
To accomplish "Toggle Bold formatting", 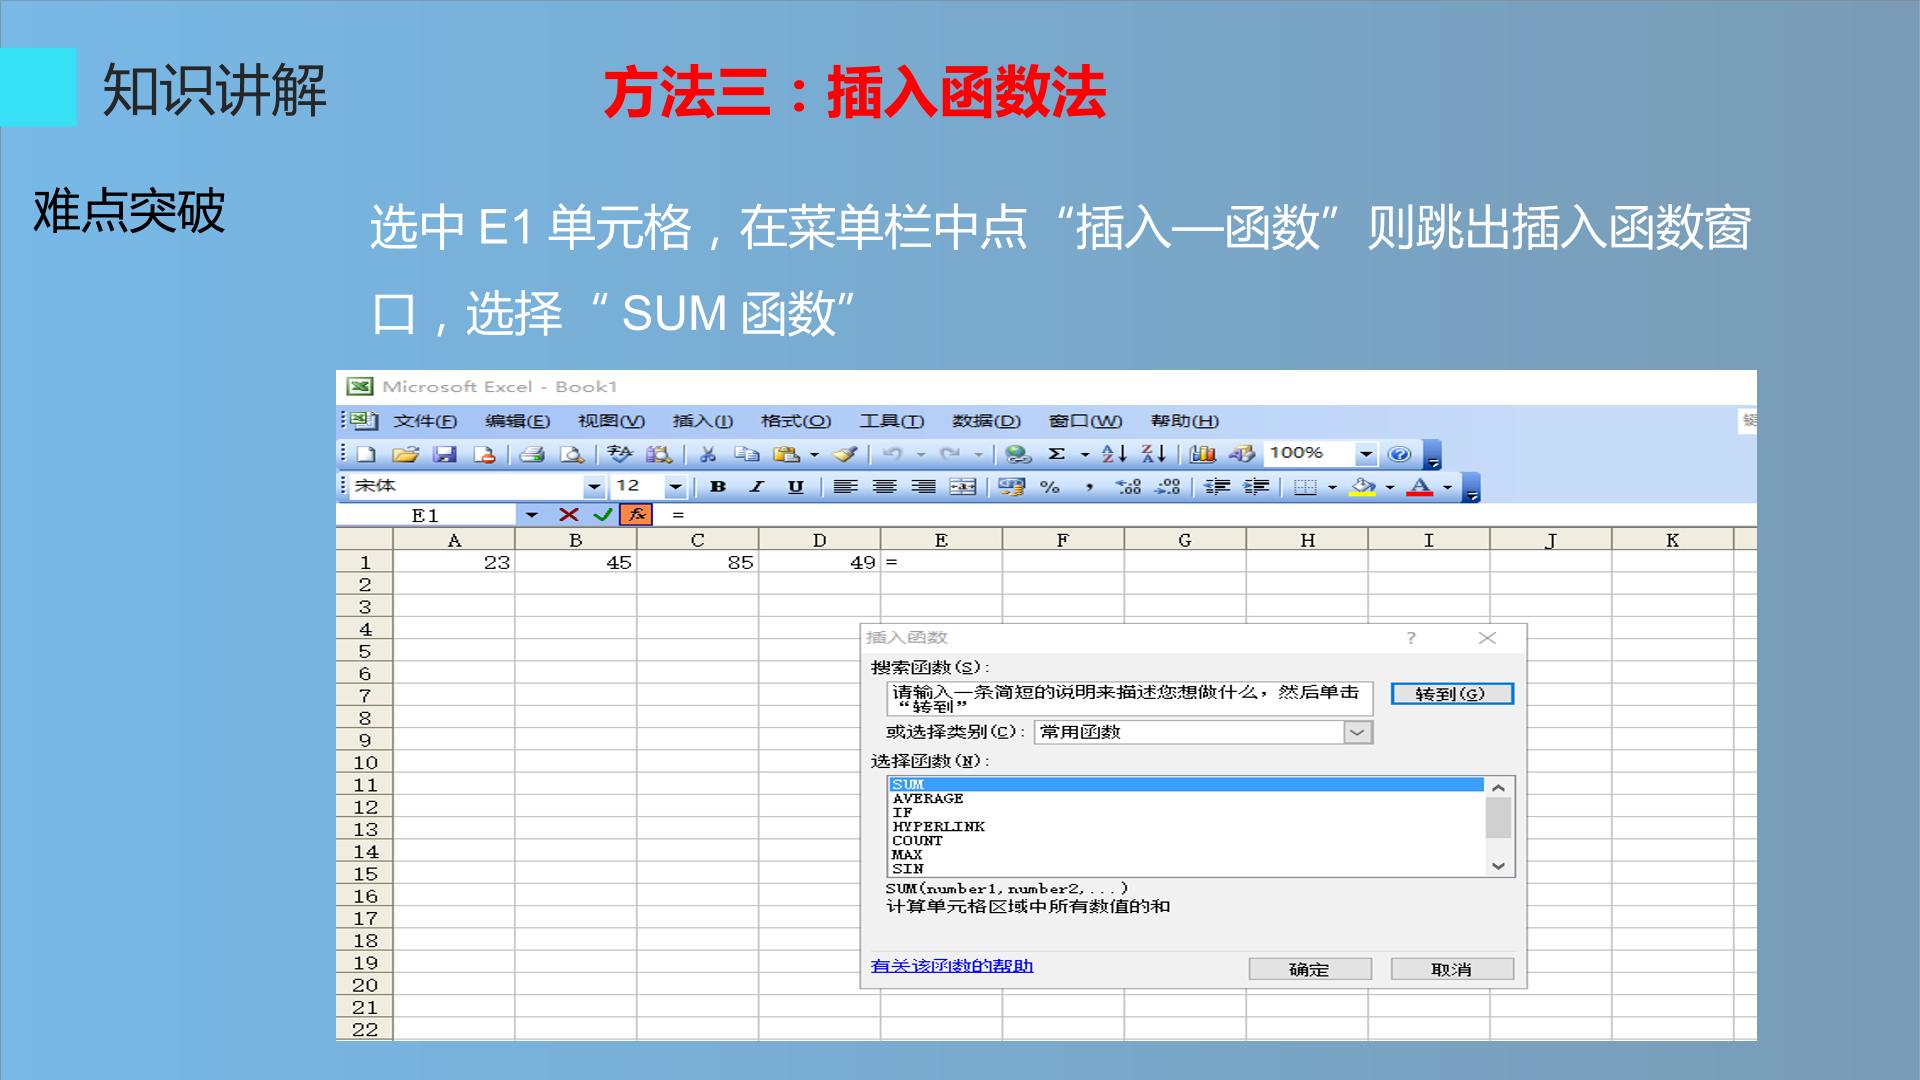I will 718,487.
